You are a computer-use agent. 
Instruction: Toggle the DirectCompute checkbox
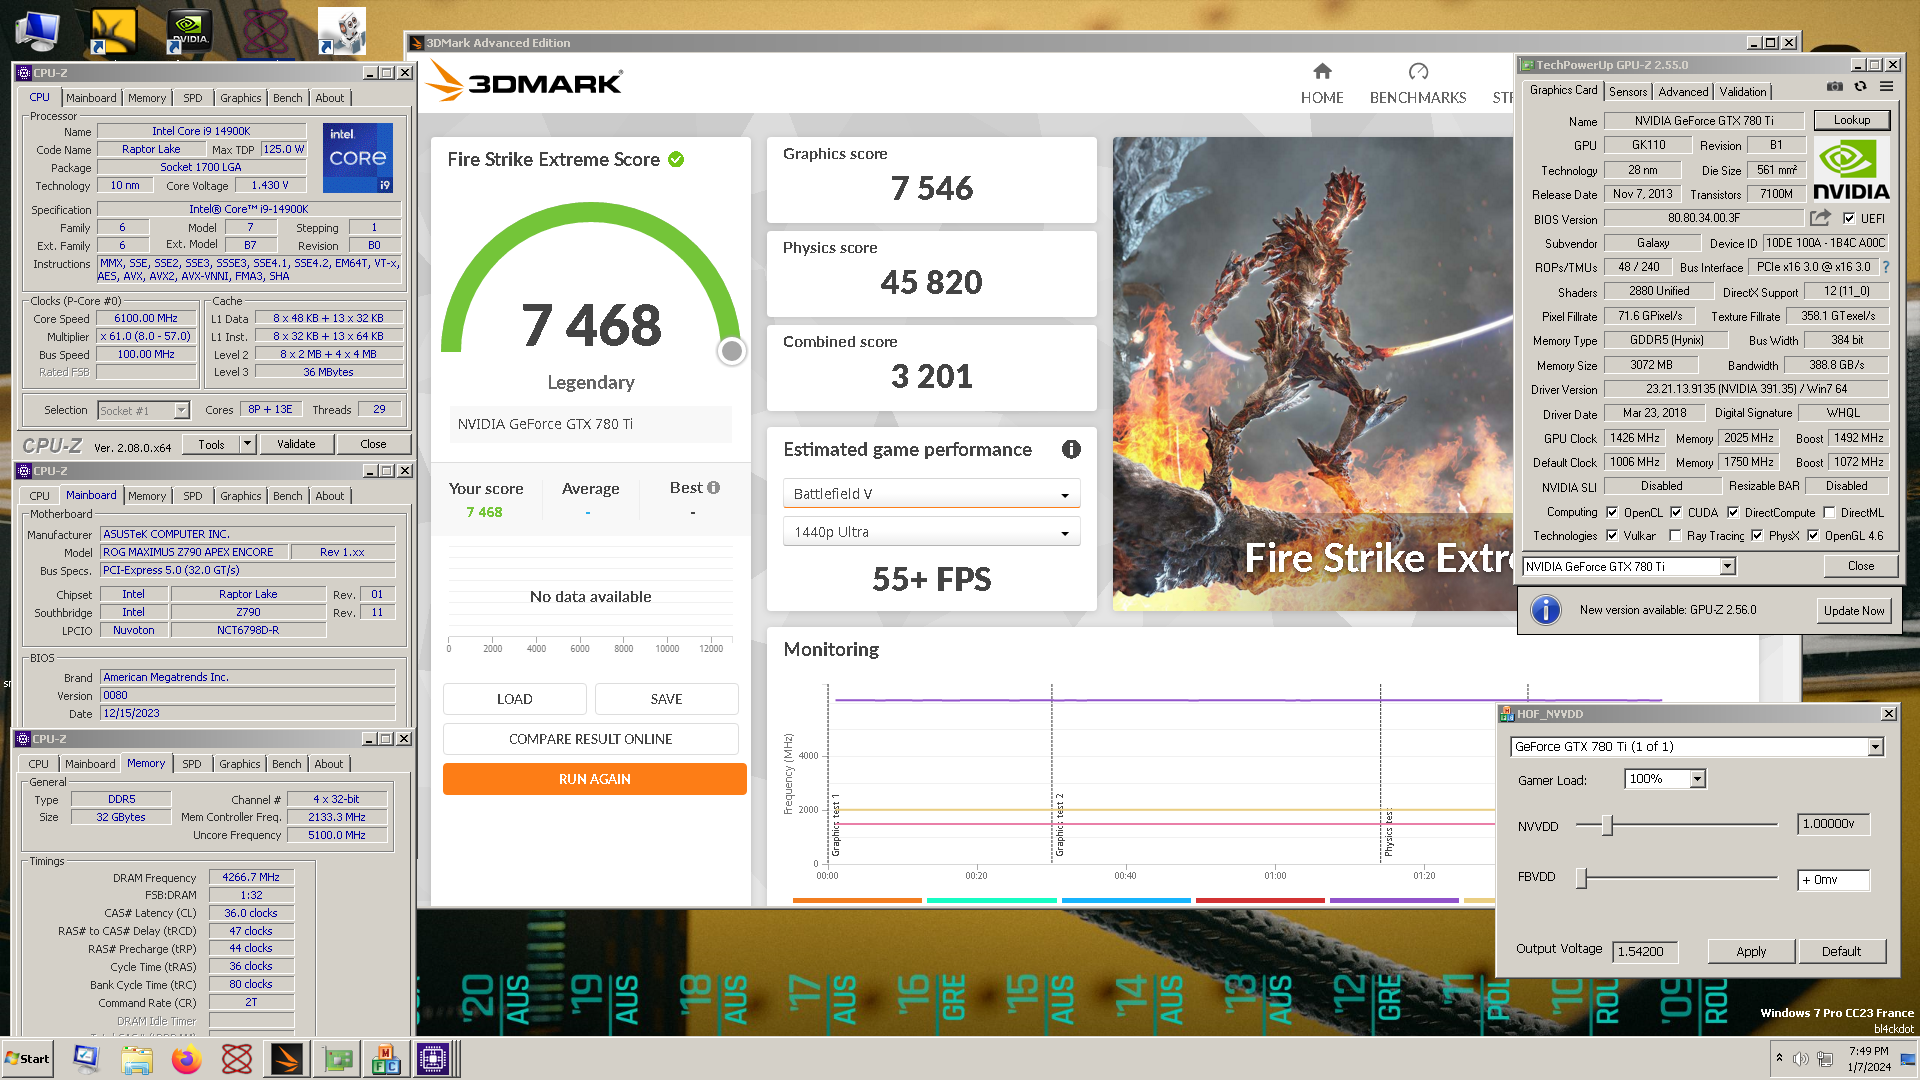1733,512
